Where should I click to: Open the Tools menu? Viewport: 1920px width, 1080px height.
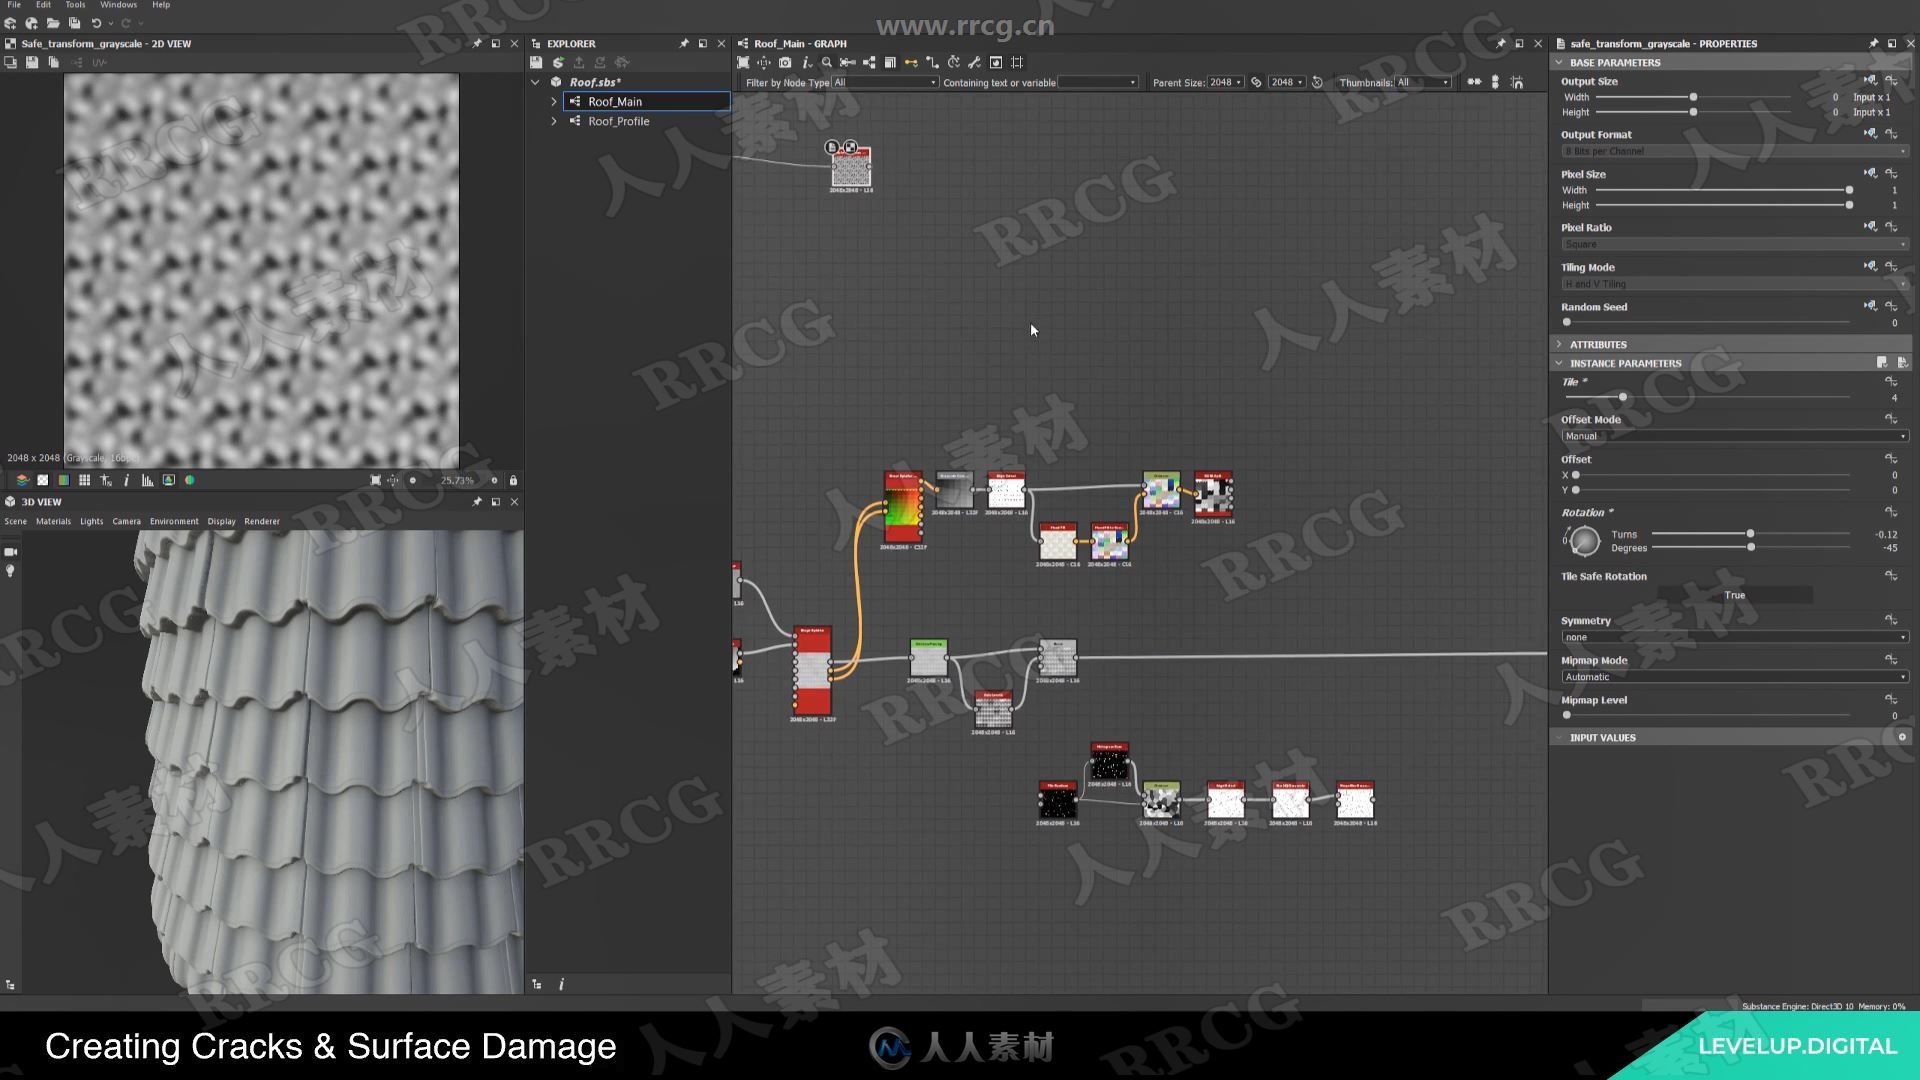point(75,5)
